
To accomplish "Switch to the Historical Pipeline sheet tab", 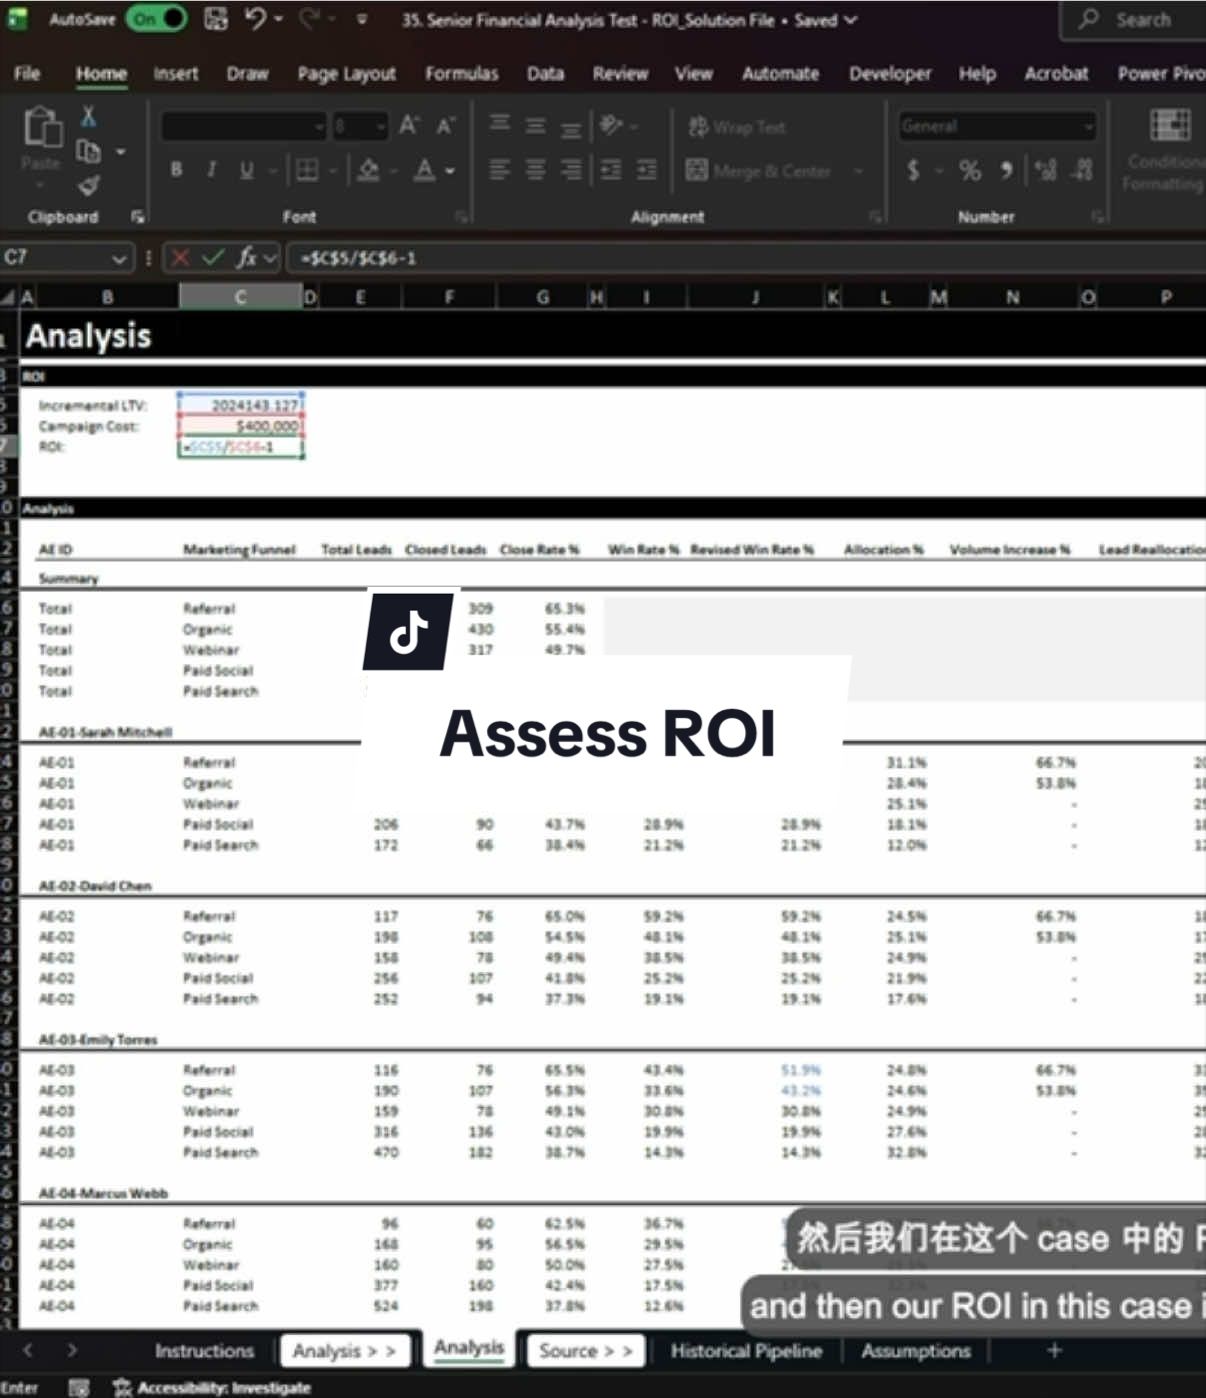I will (x=746, y=1351).
